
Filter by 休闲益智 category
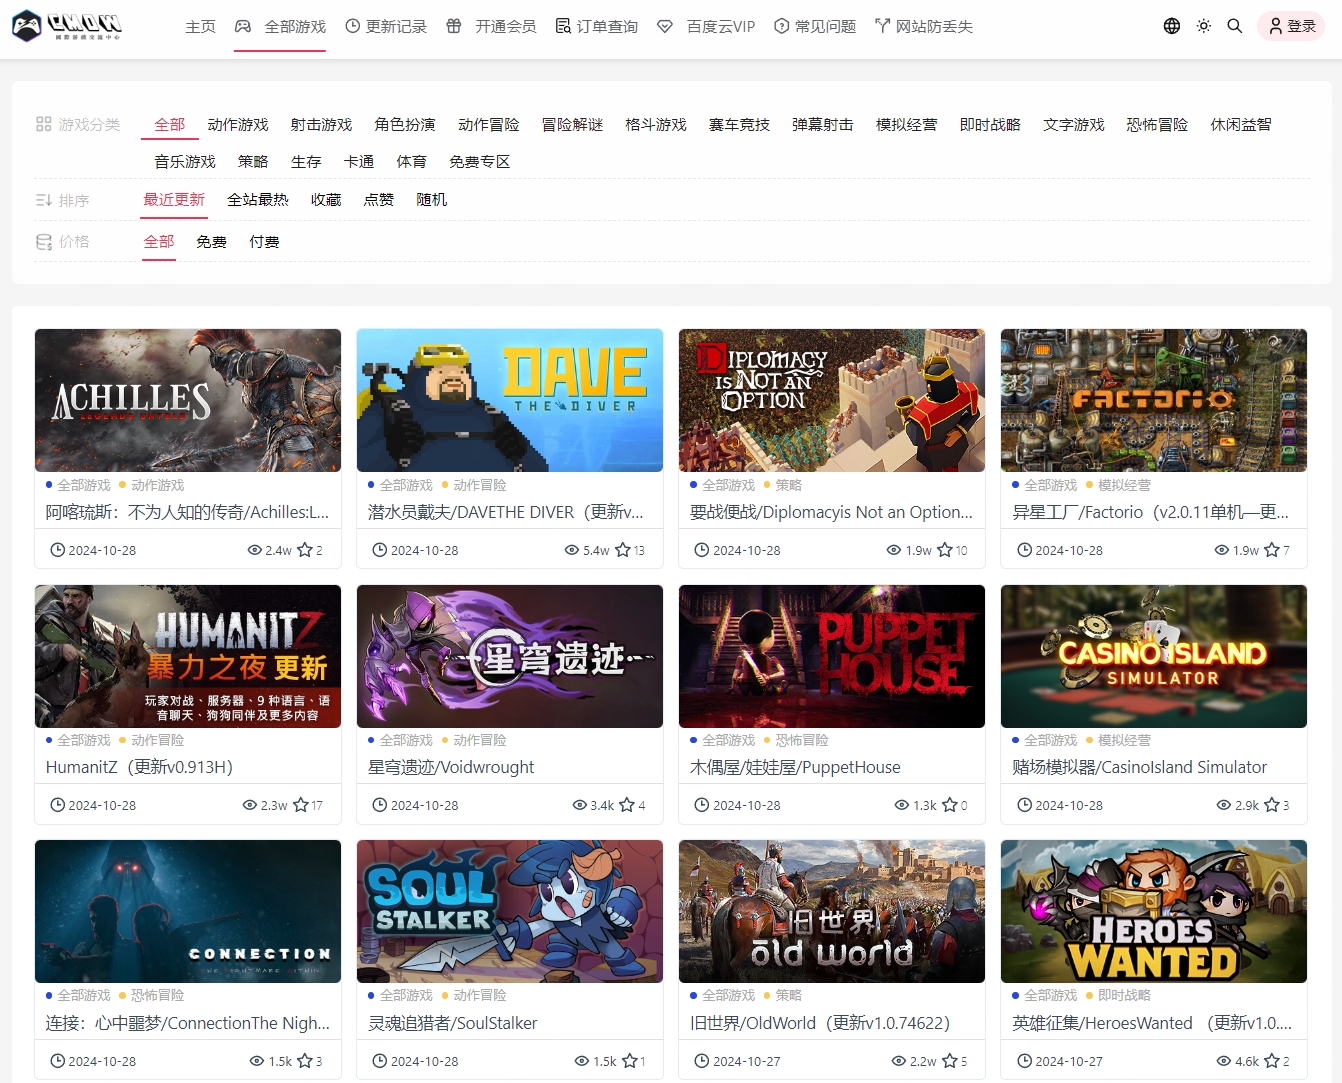point(1241,124)
